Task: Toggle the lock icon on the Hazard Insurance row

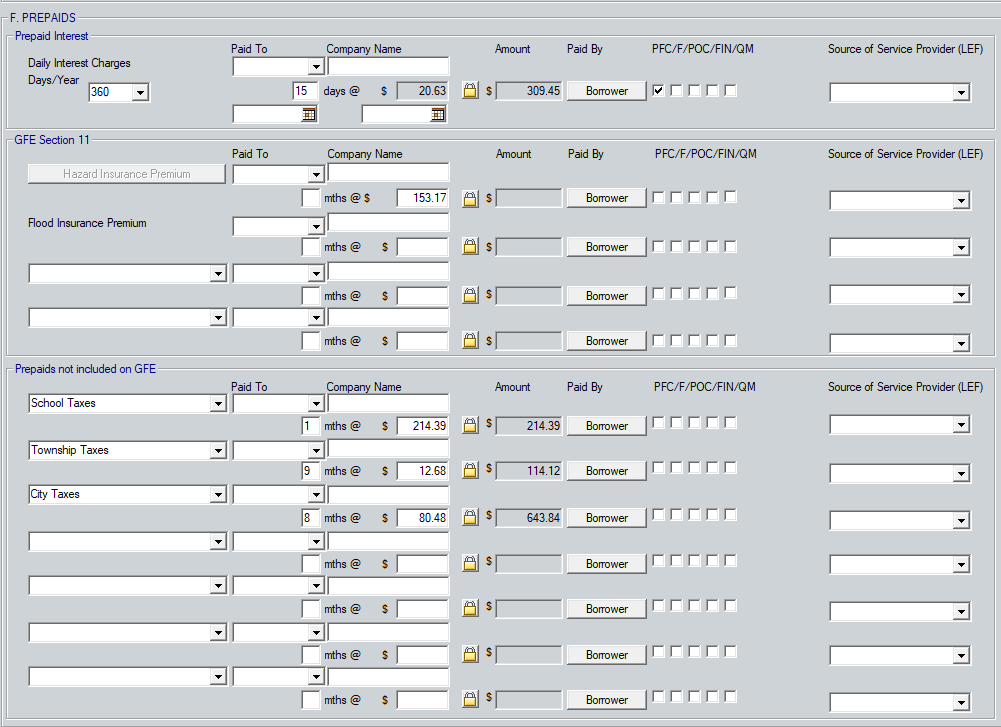Action: point(470,198)
